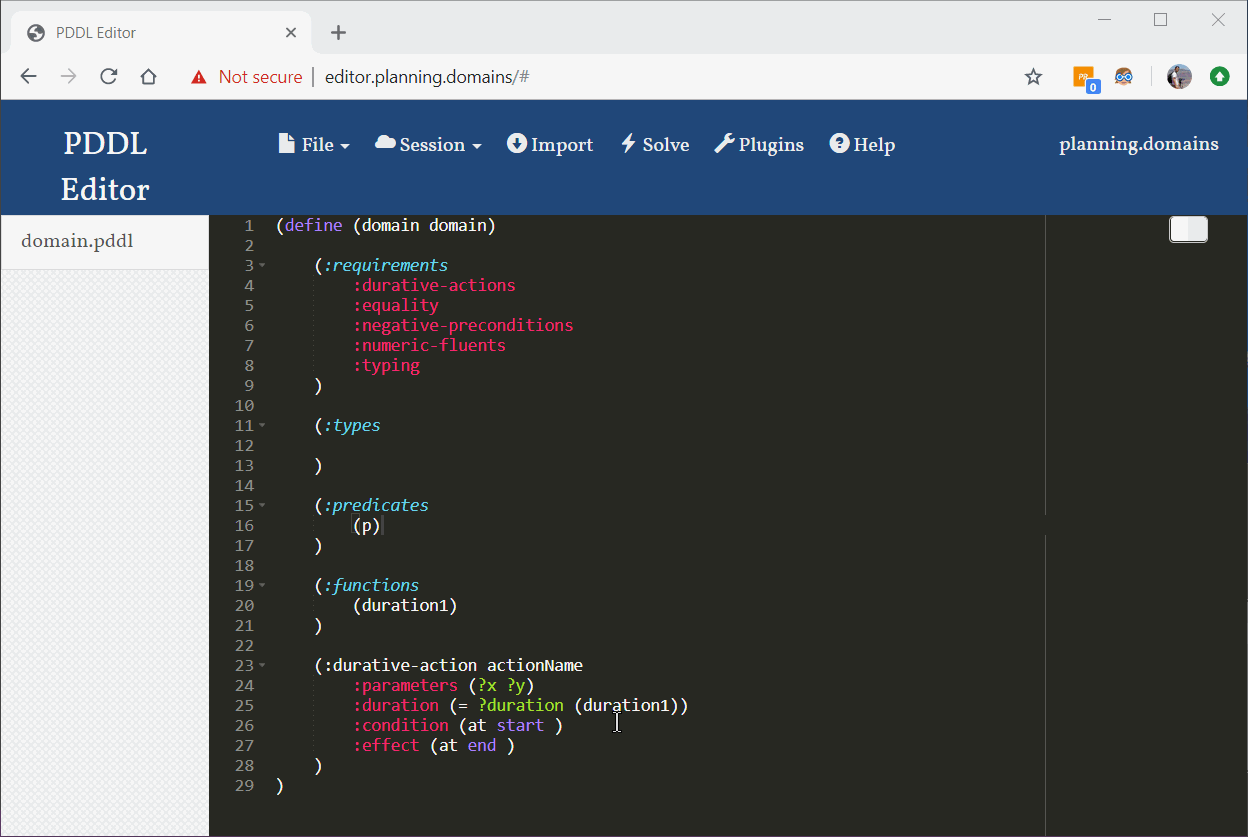Collapse the :predicates block fold arrow

262,505
